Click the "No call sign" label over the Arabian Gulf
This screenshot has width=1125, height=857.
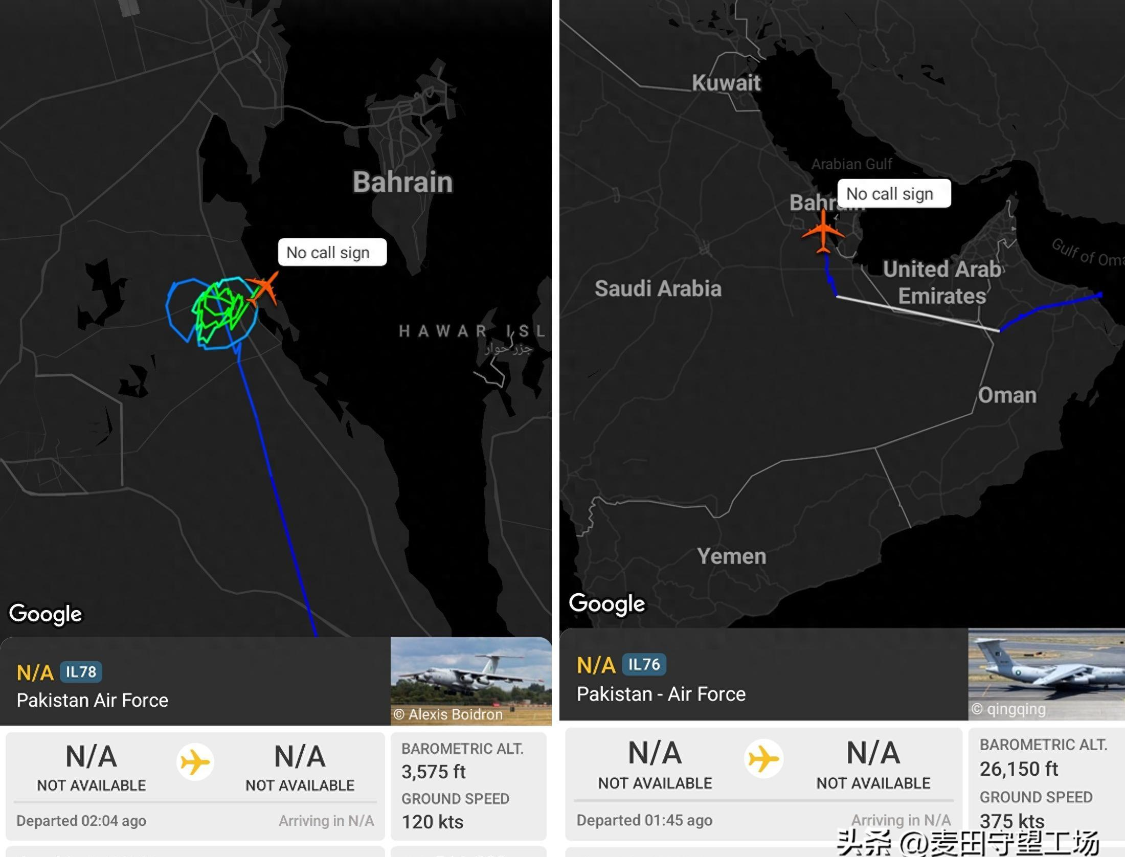click(x=890, y=194)
